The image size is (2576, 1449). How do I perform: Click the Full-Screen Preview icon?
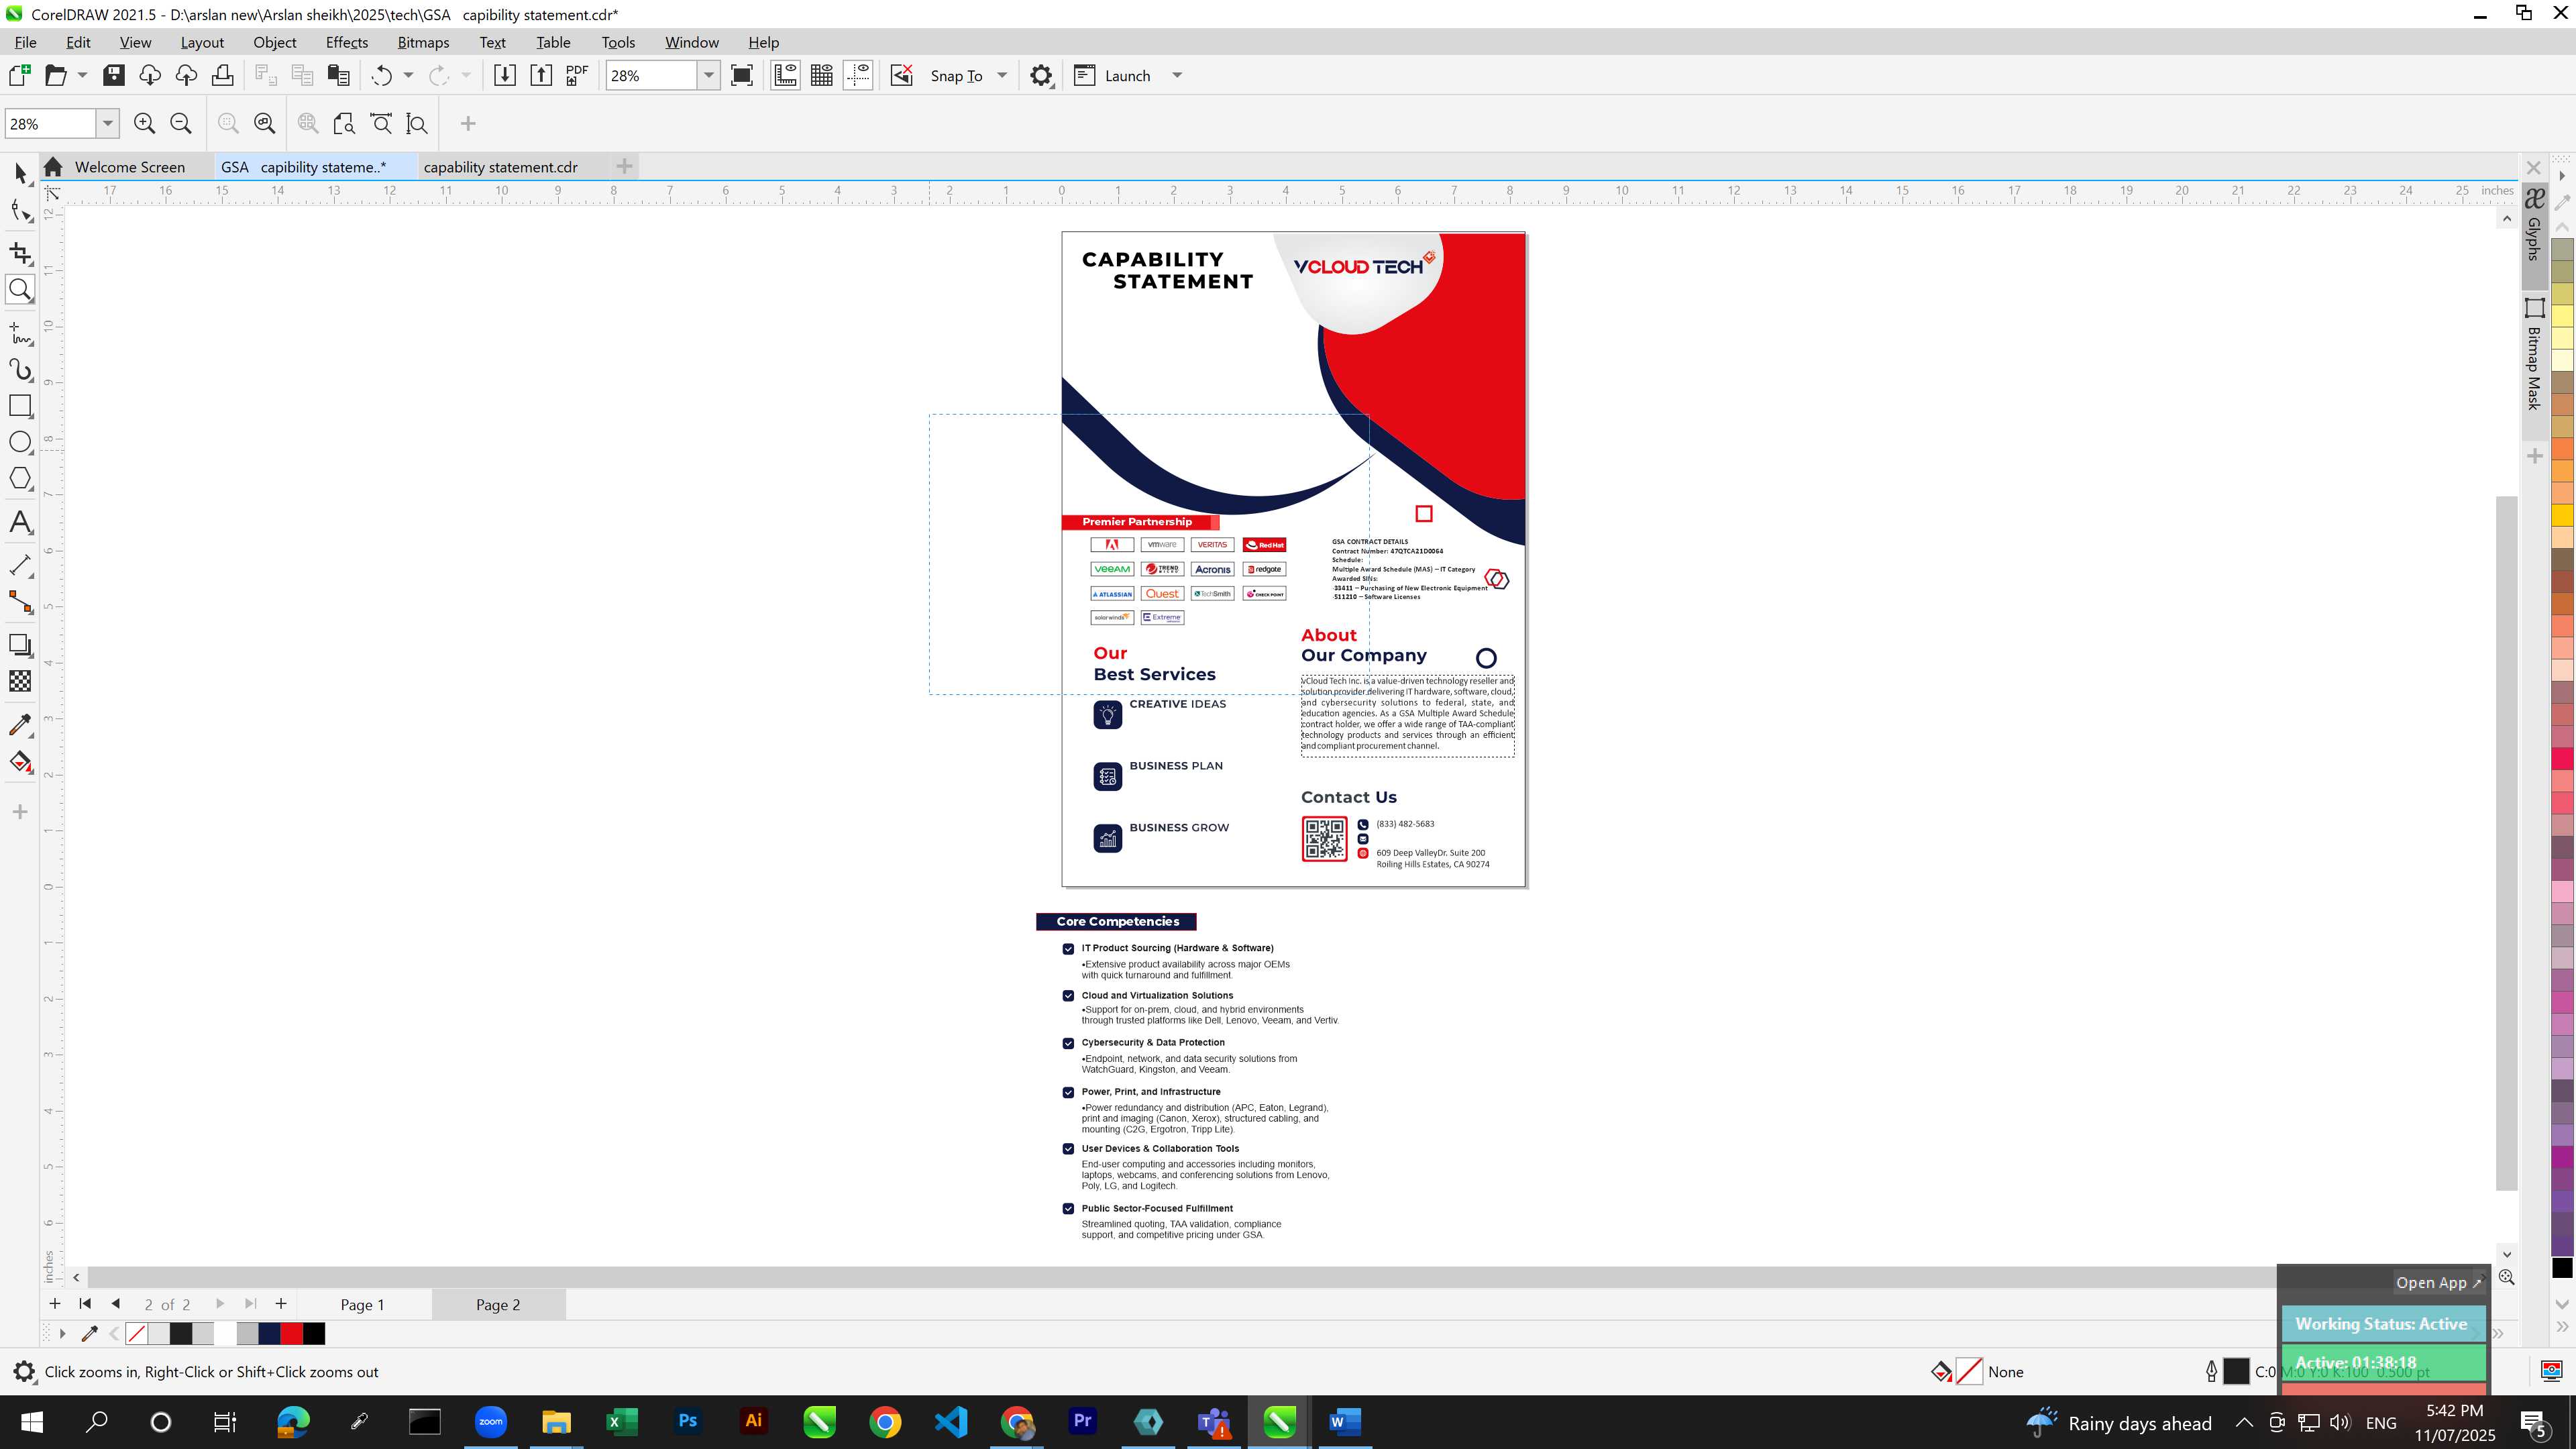742,76
